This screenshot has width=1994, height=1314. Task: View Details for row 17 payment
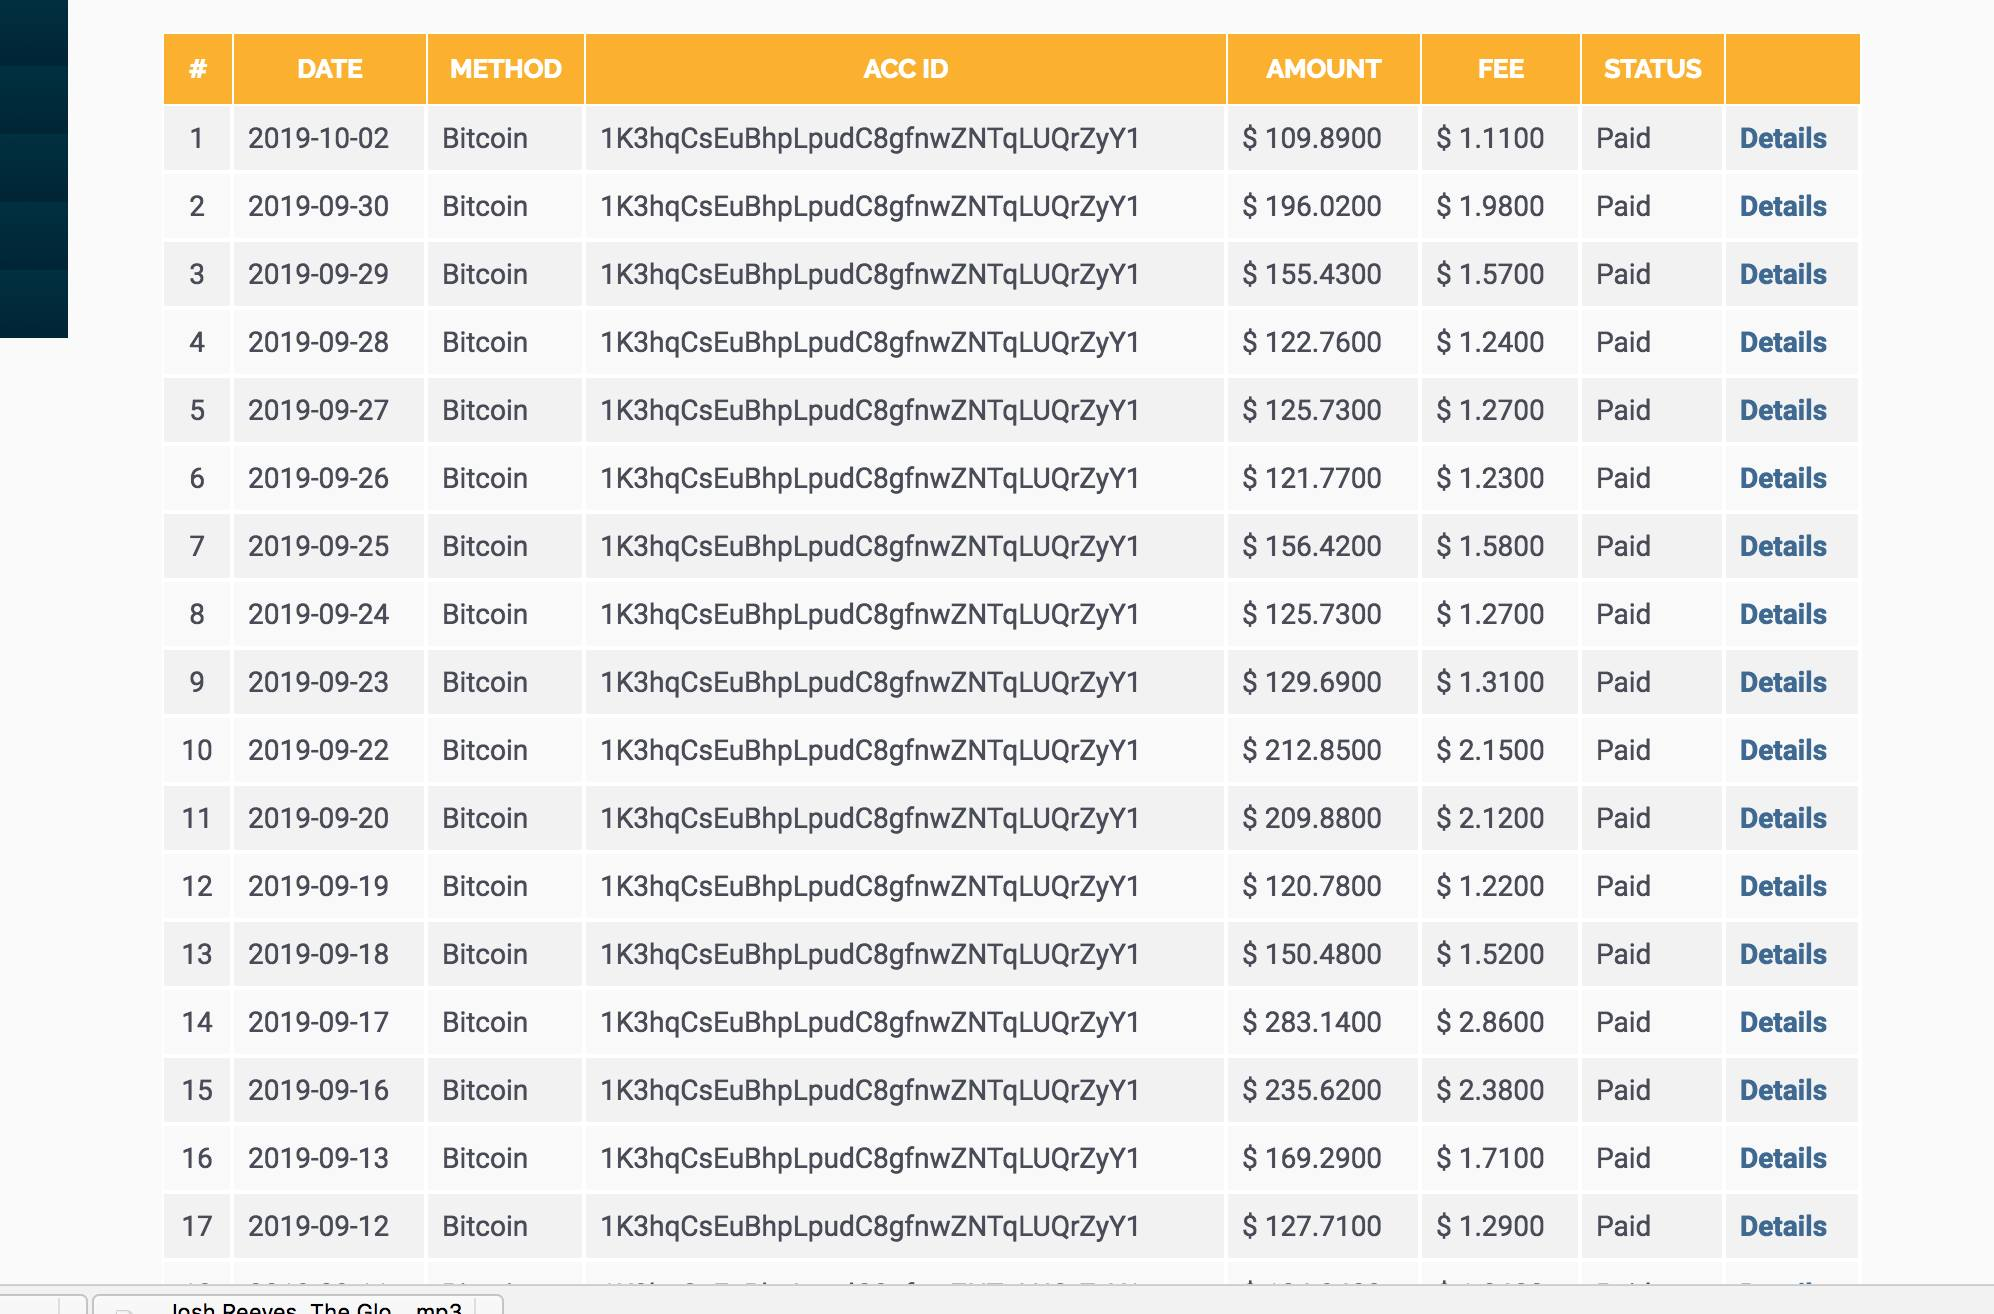pyautogui.click(x=1782, y=1226)
